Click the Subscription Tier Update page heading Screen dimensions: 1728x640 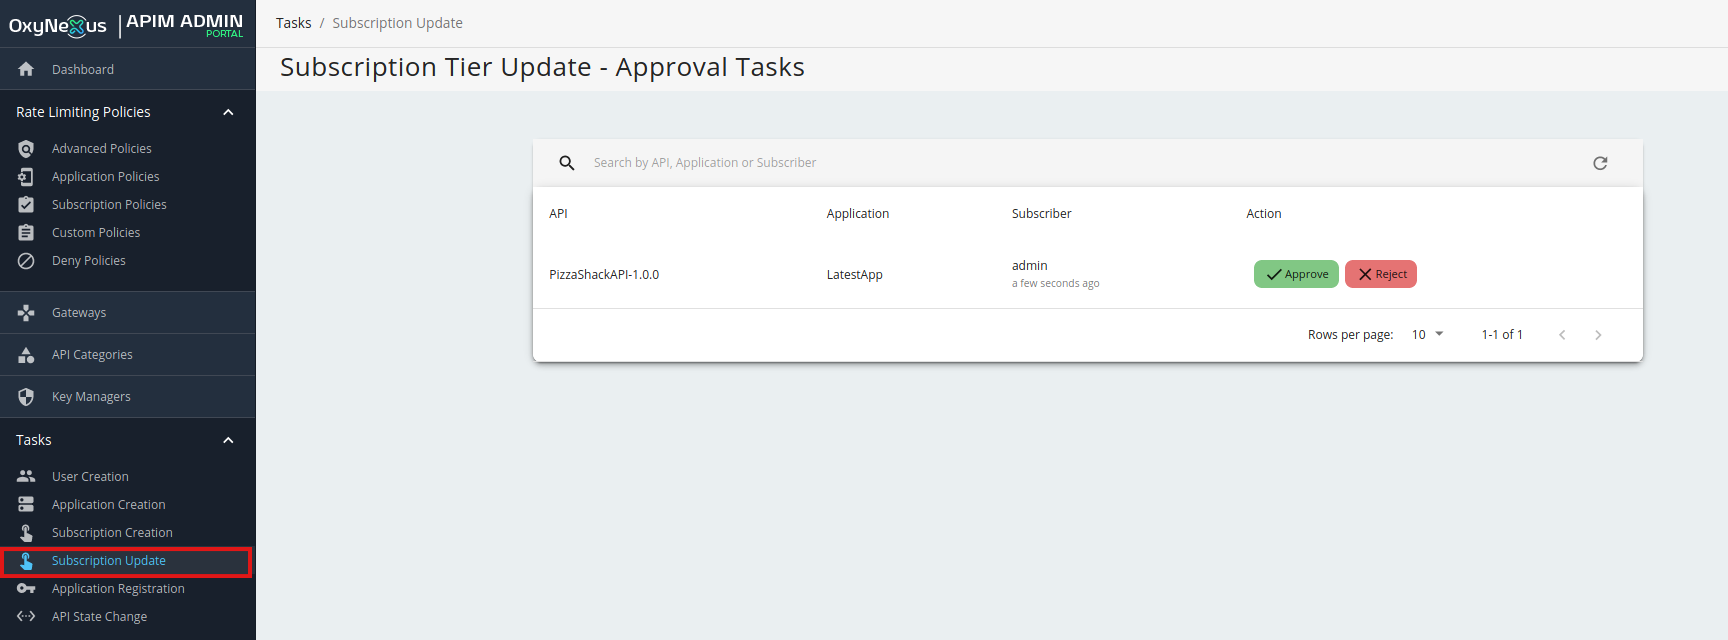(x=542, y=67)
